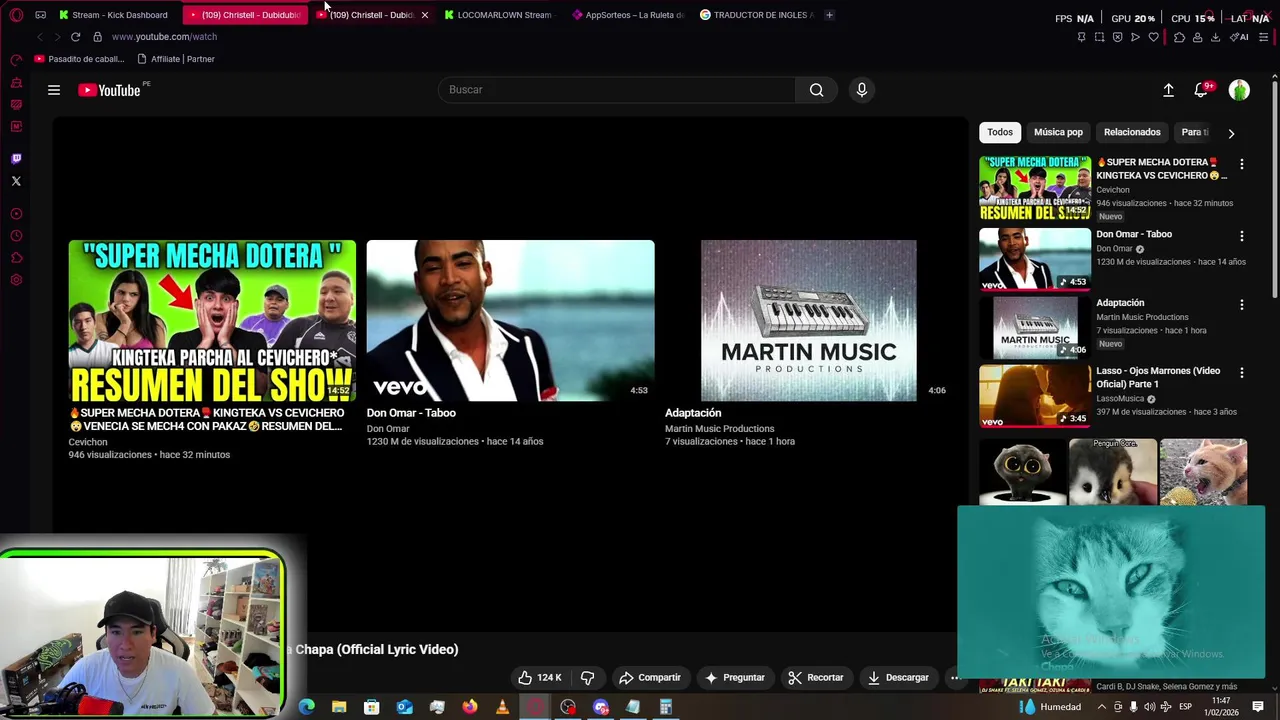Open the browser easy setup menu
Image resolution: width=1280 pixels, height=720 pixels.
(x=1264, y=37)
